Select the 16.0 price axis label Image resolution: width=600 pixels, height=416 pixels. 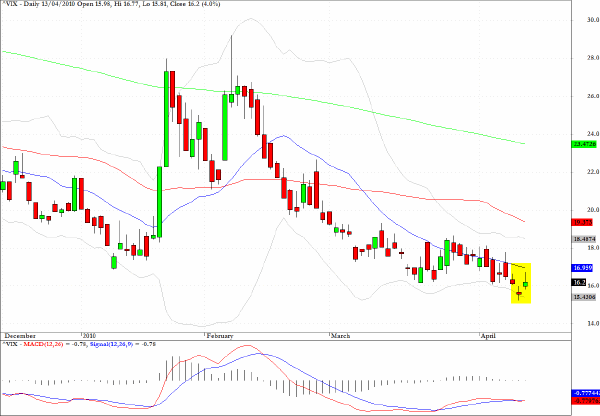(593, 285)
